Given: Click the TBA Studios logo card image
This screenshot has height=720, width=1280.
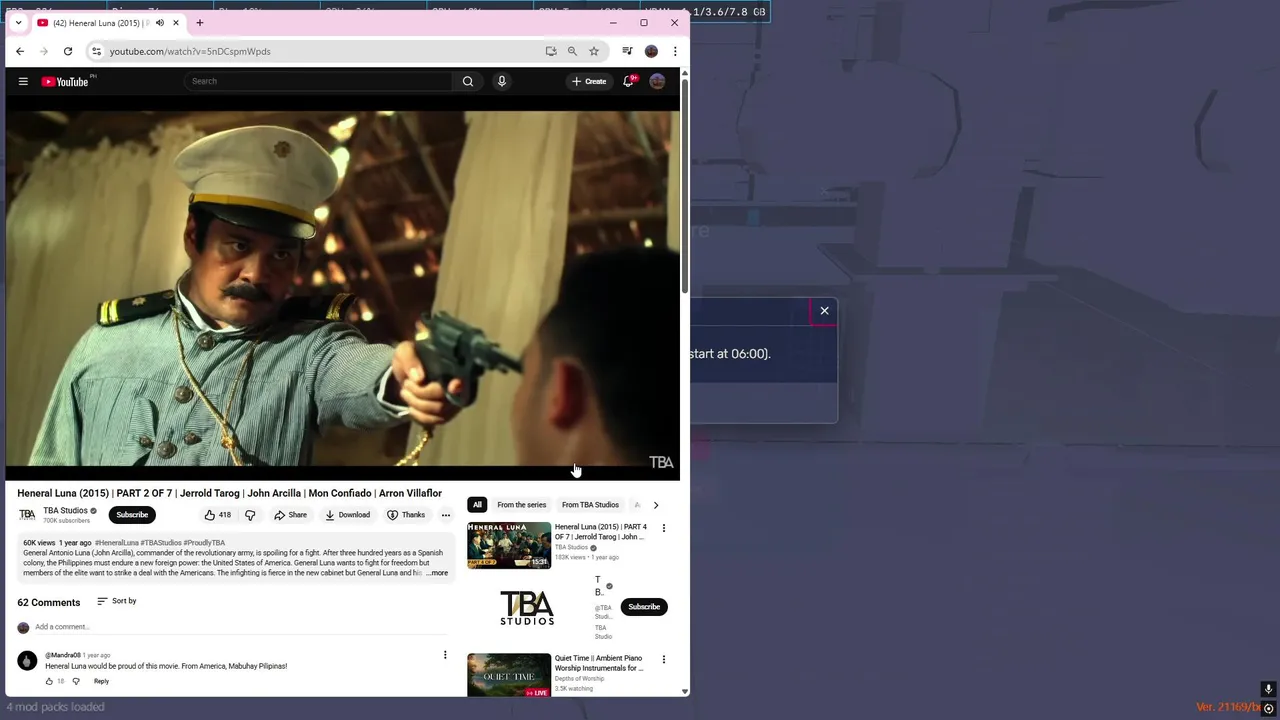Looking at the screenshot, I should (527, 607).
